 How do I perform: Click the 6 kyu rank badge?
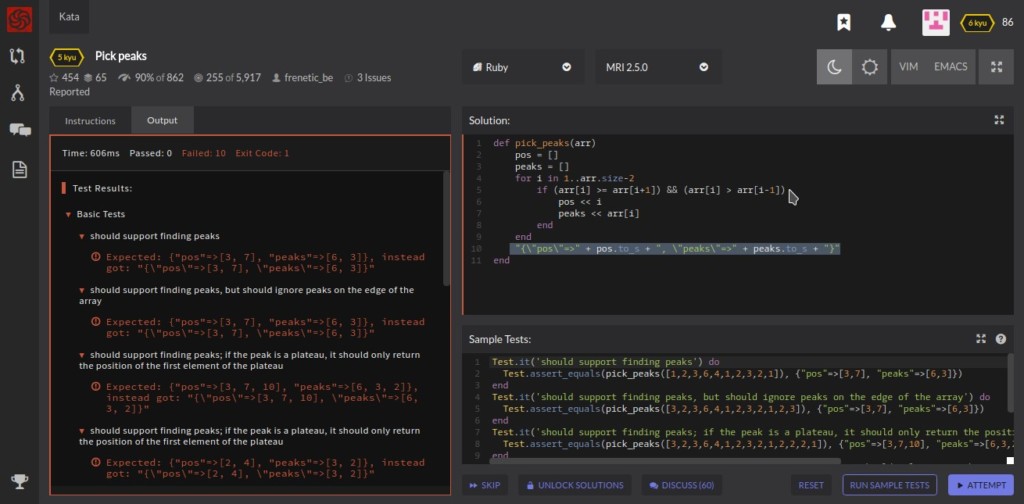977,23
